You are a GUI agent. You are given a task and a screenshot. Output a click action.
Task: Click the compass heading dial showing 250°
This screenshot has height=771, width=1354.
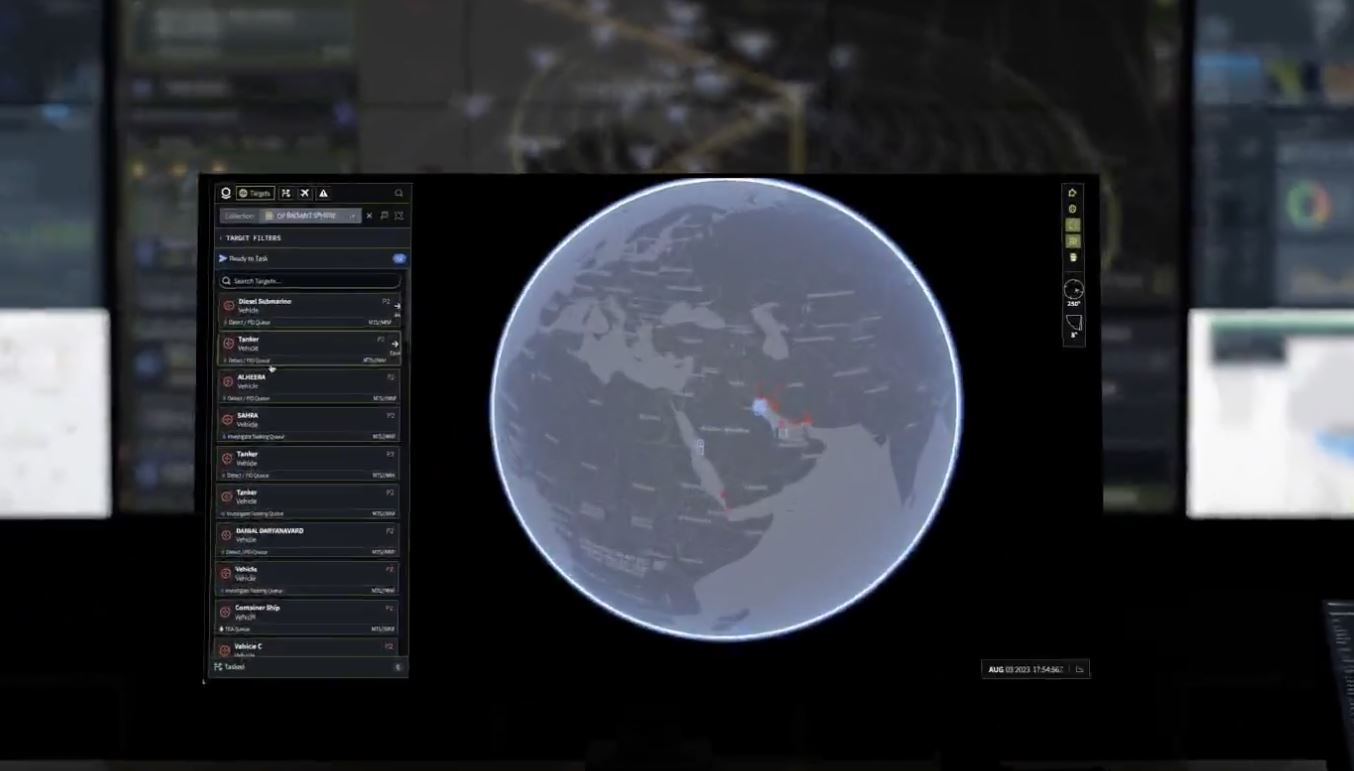click(x=1073, y=290)
